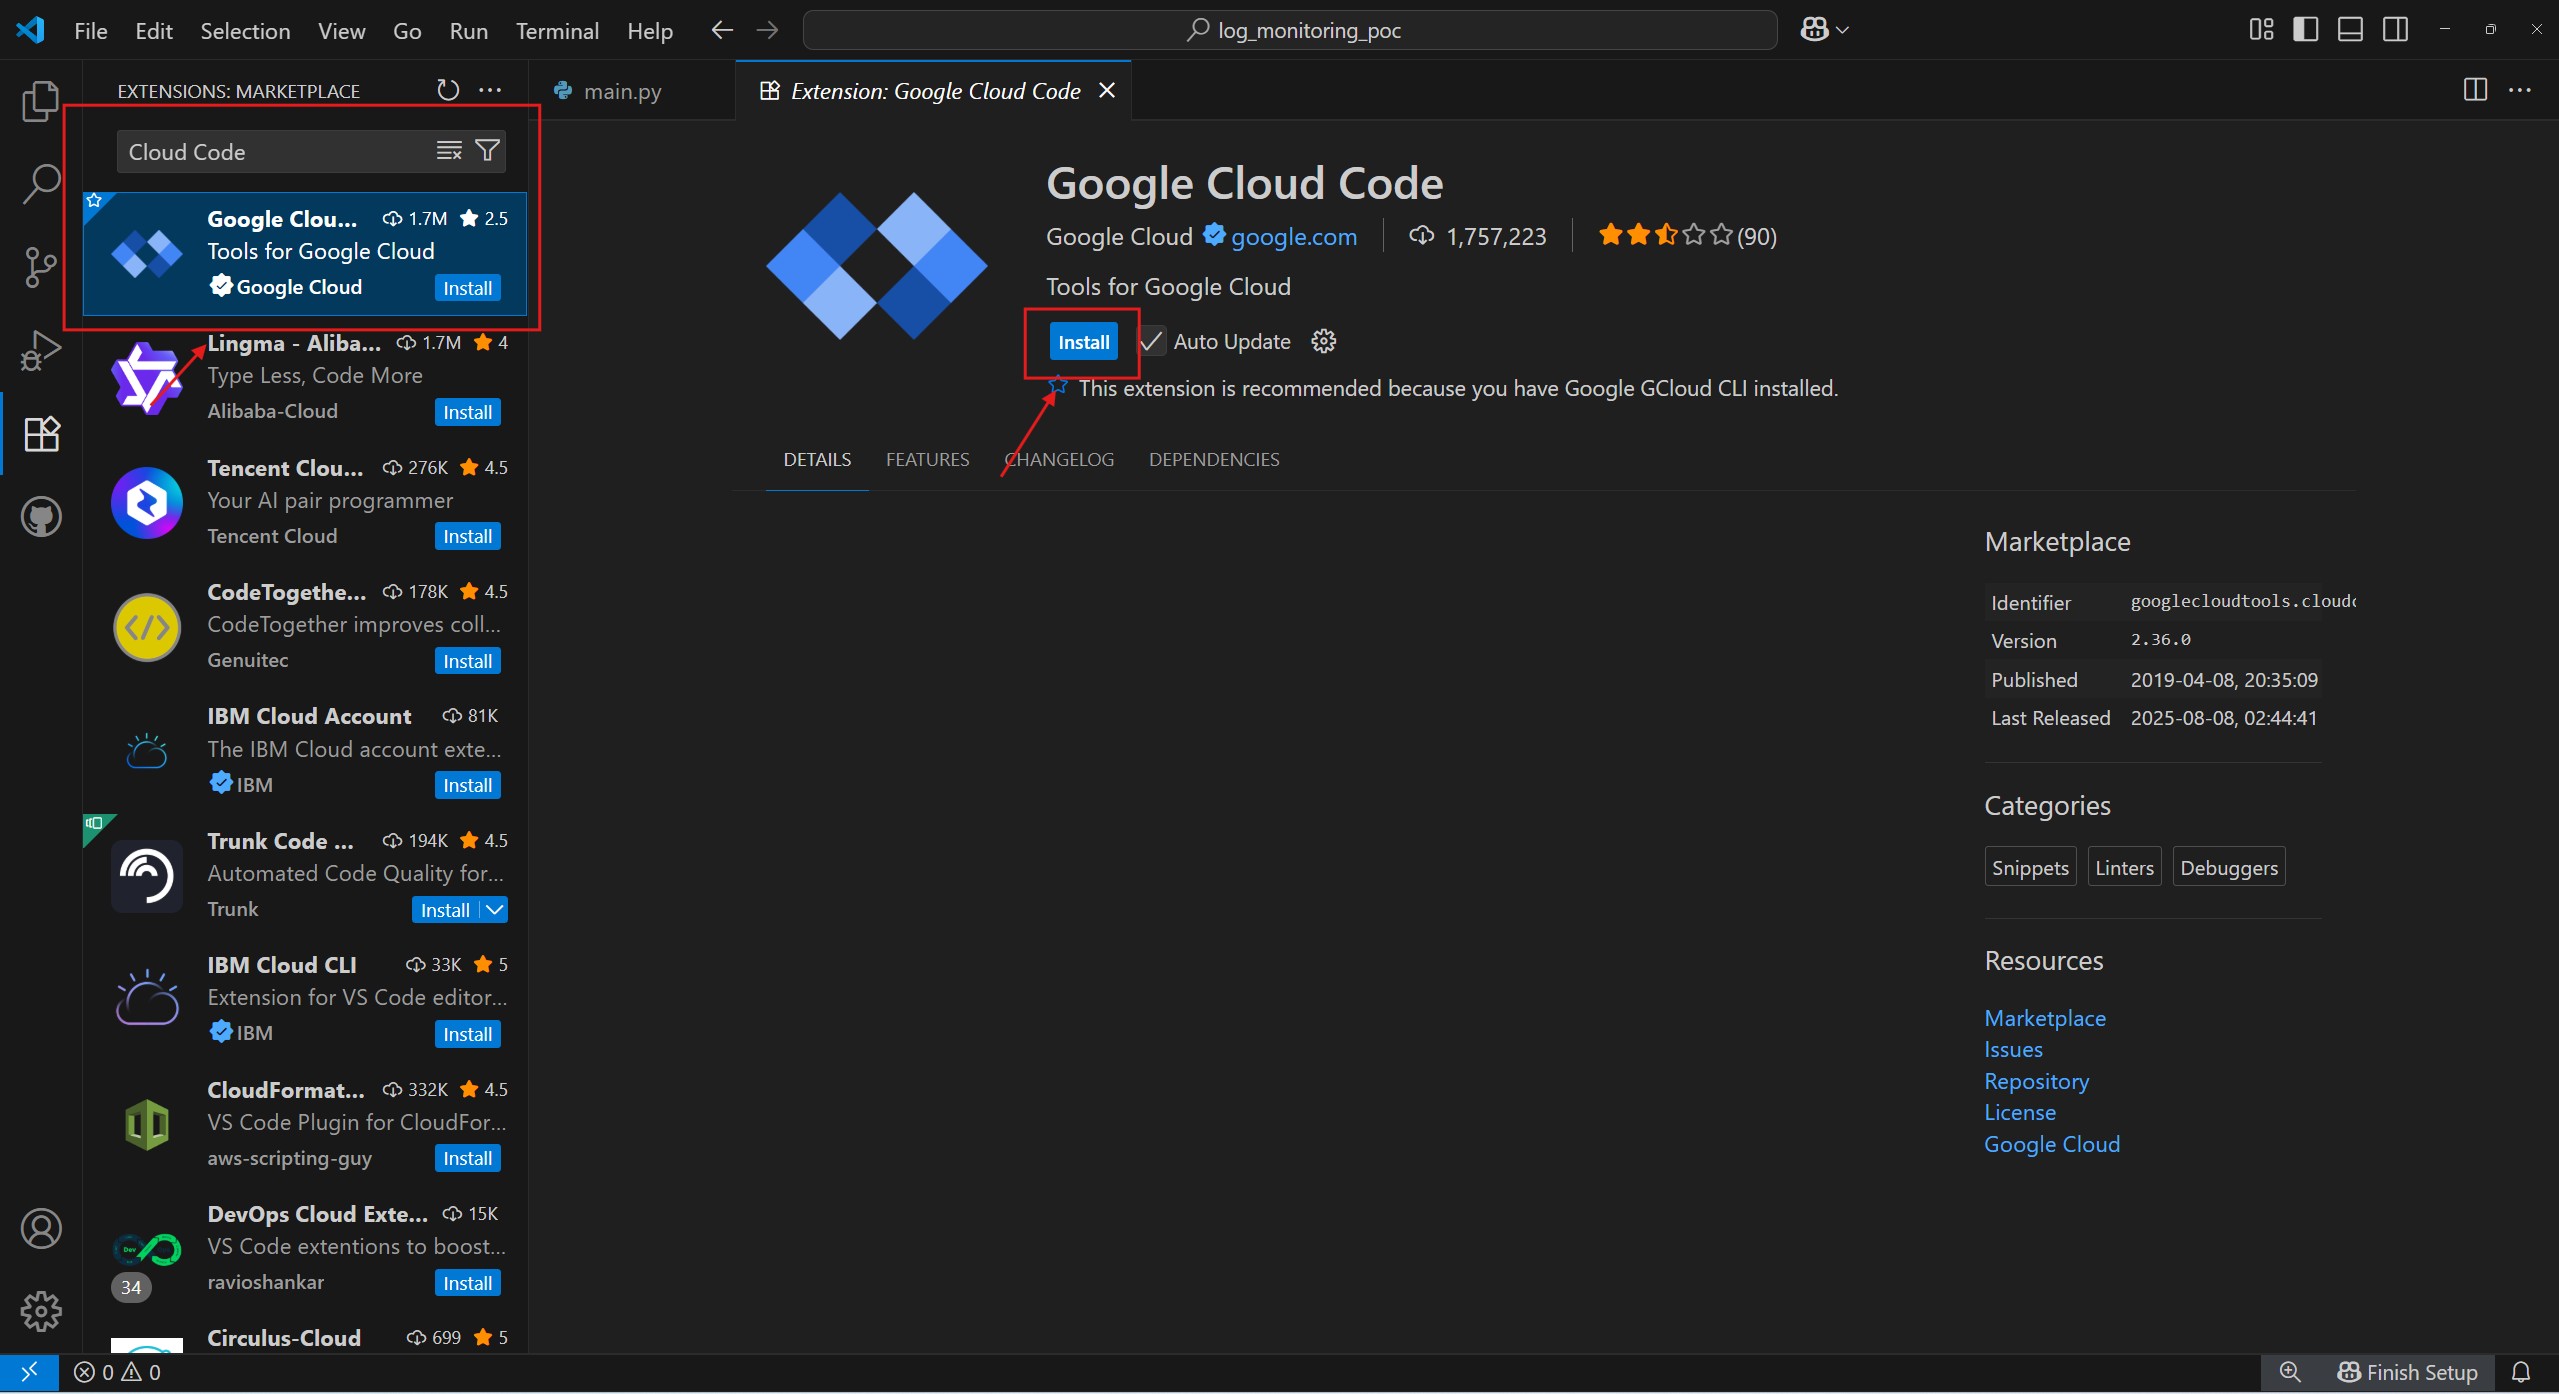Viewport: 2559px width, 1394px height.
Task: Open Run and Debug view
Action: pos(40,350)
